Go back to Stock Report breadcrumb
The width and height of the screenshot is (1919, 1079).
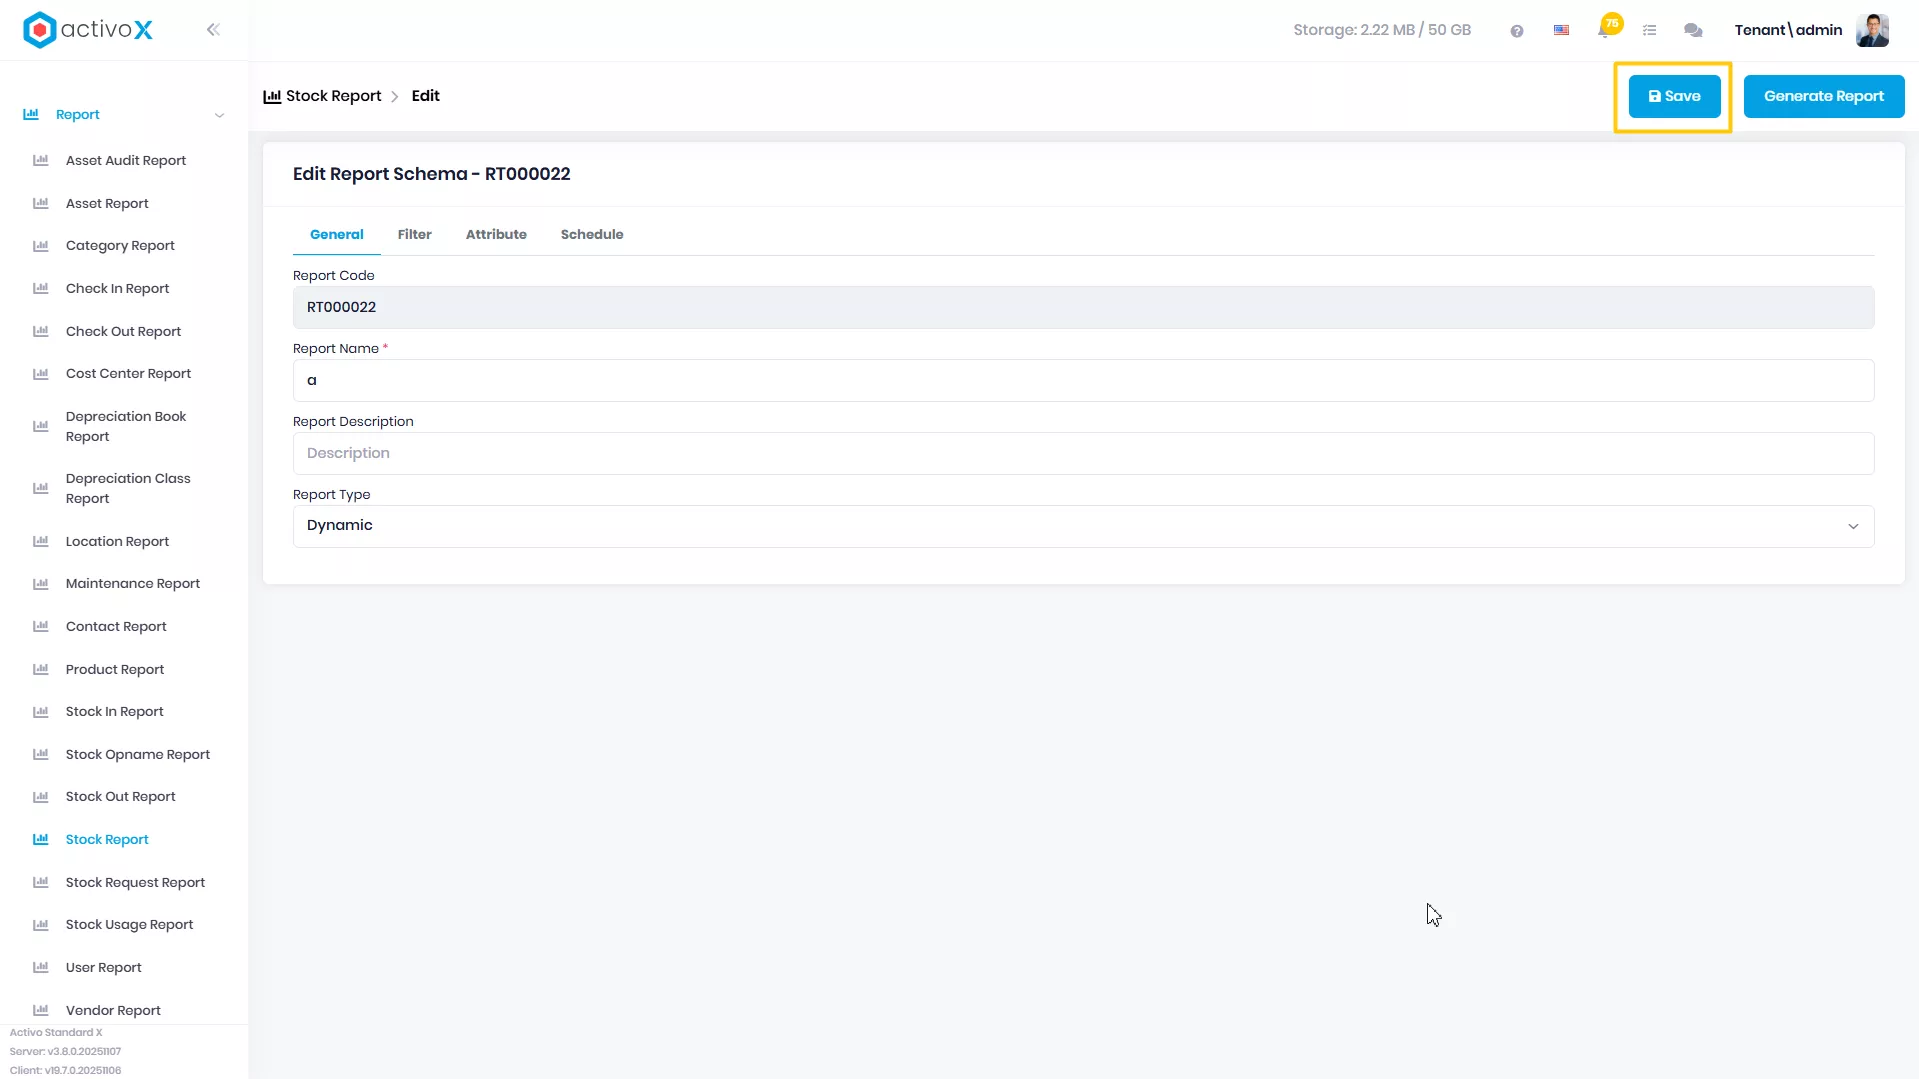click(333, 96)
